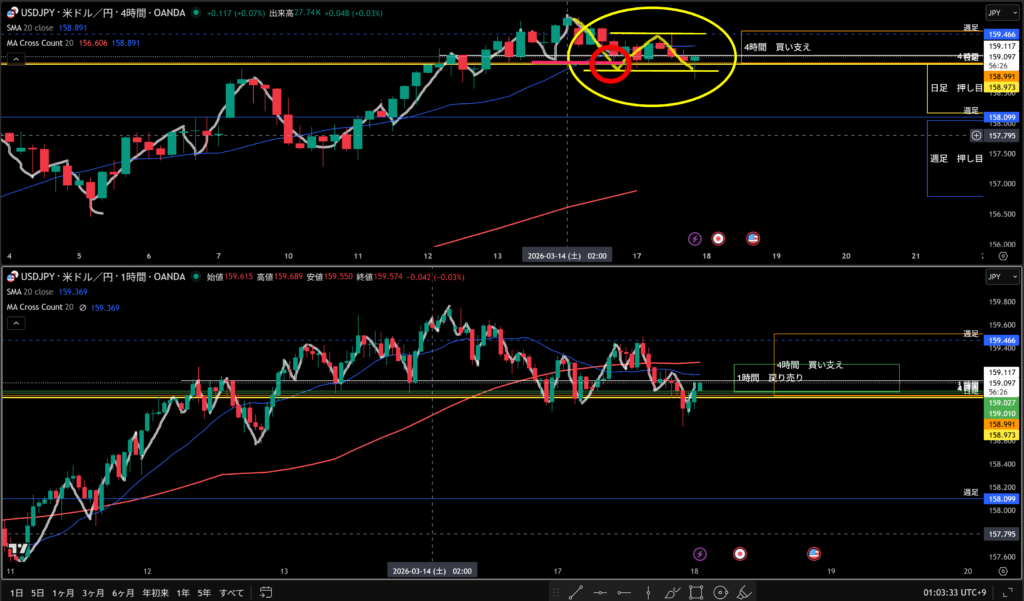Screen dimensions: 1024x601
Task: Select the horizontal ray drawing tool
Action: pos(626,593)
